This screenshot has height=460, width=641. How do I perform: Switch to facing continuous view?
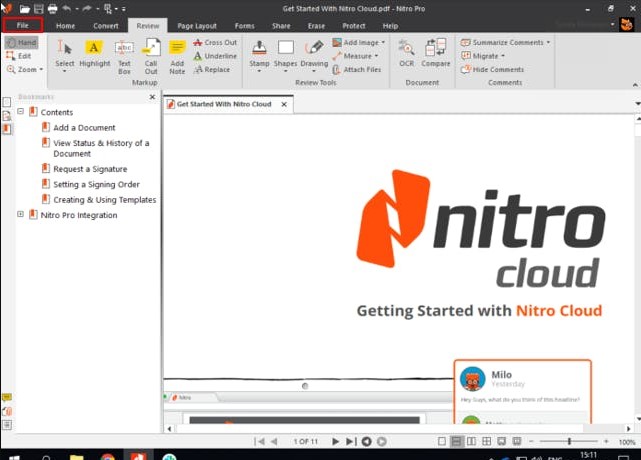tap(486, 441)
